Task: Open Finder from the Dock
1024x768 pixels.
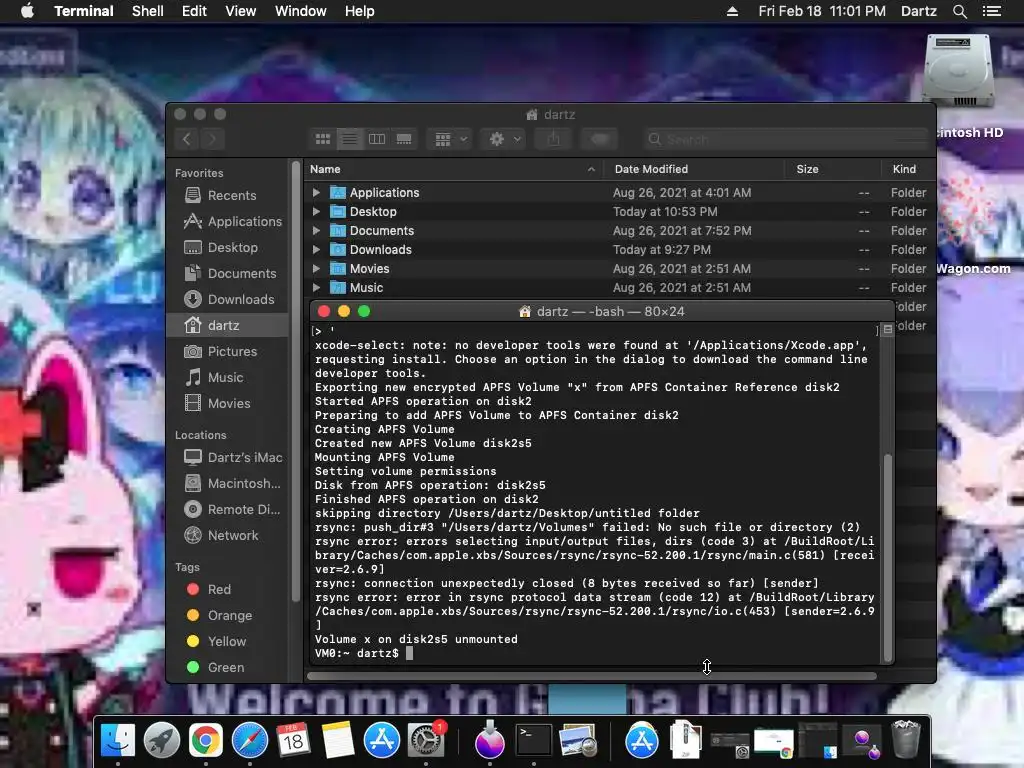Action: coord(118,741)
